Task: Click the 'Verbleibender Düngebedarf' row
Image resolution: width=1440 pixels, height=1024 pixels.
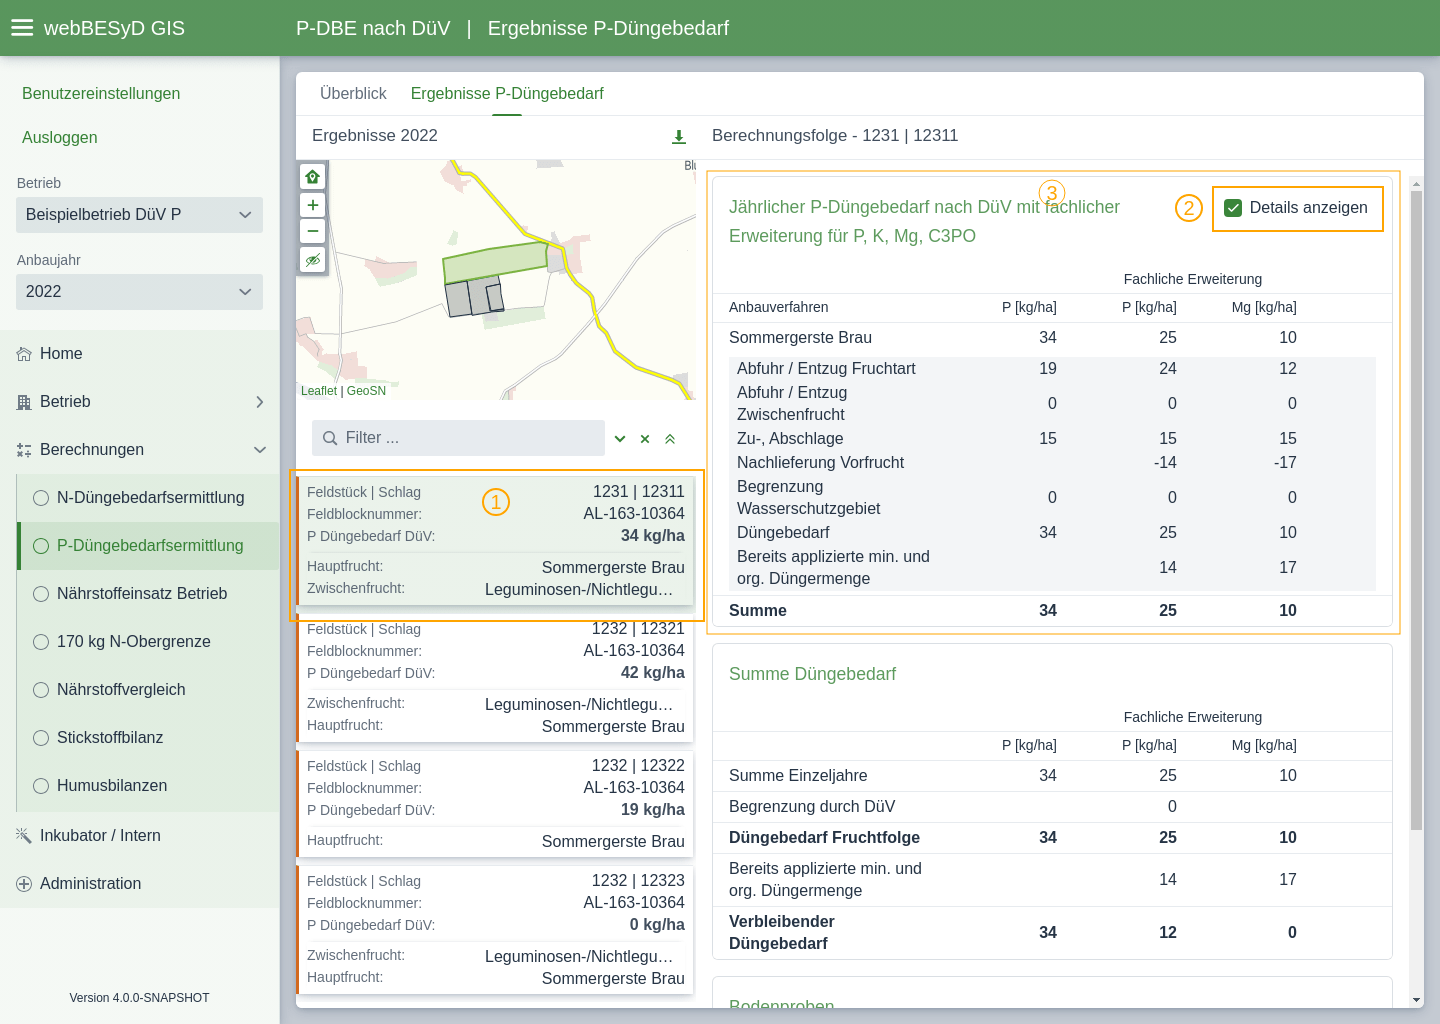Action: click(x=1052, y=933)
